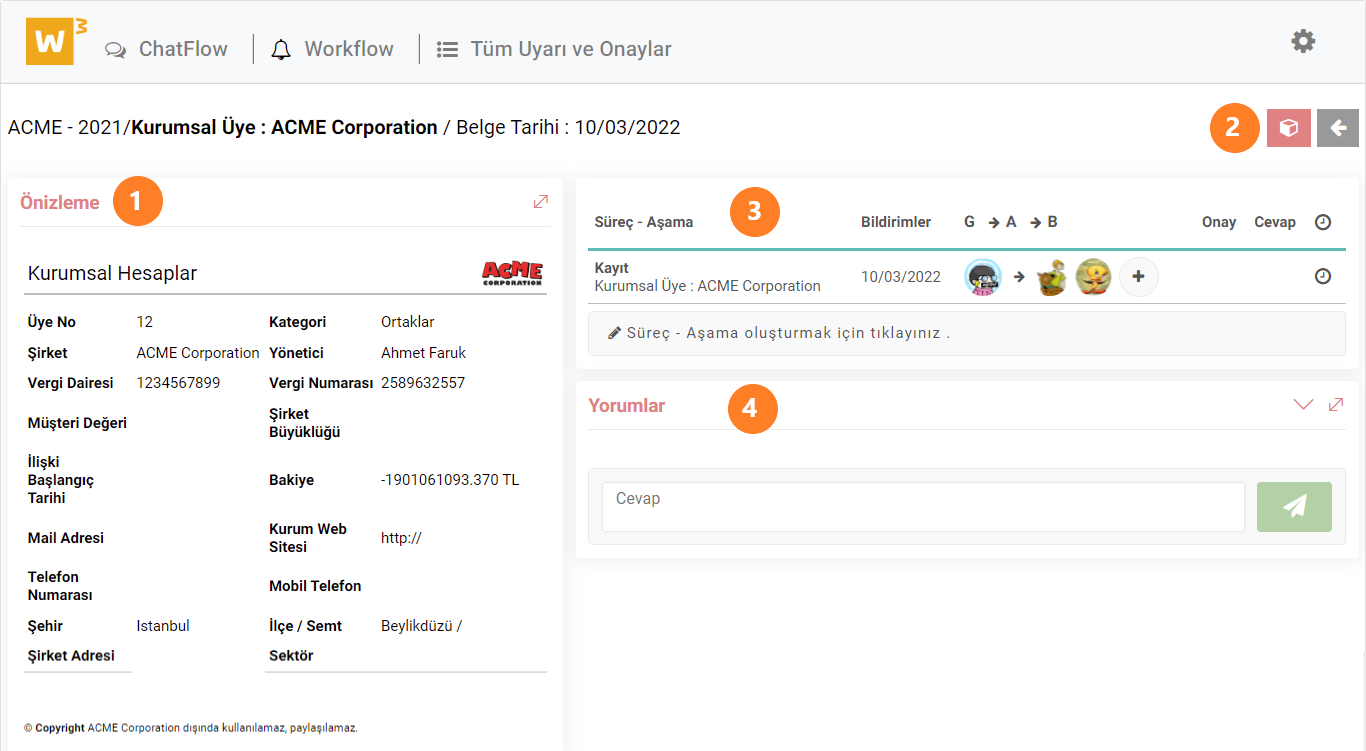
Task: Click the 'Müşteri Değeri' field label
Action: pyautogui.click(x=77, y=423)
